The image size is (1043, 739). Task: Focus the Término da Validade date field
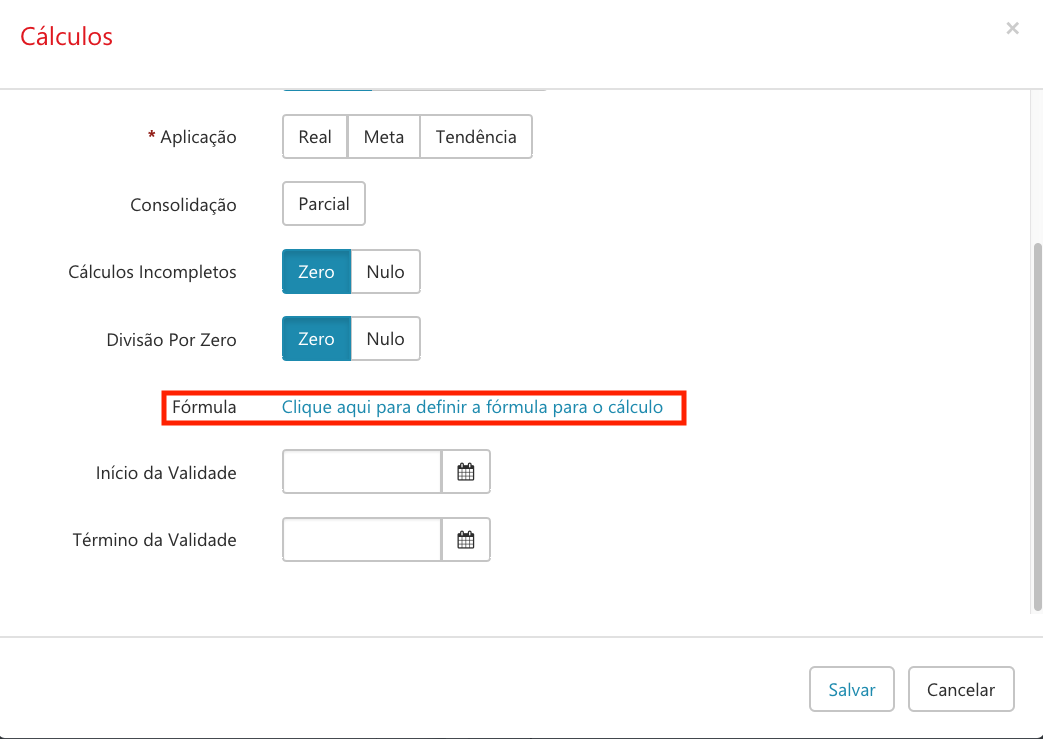[x=362, y=540]
